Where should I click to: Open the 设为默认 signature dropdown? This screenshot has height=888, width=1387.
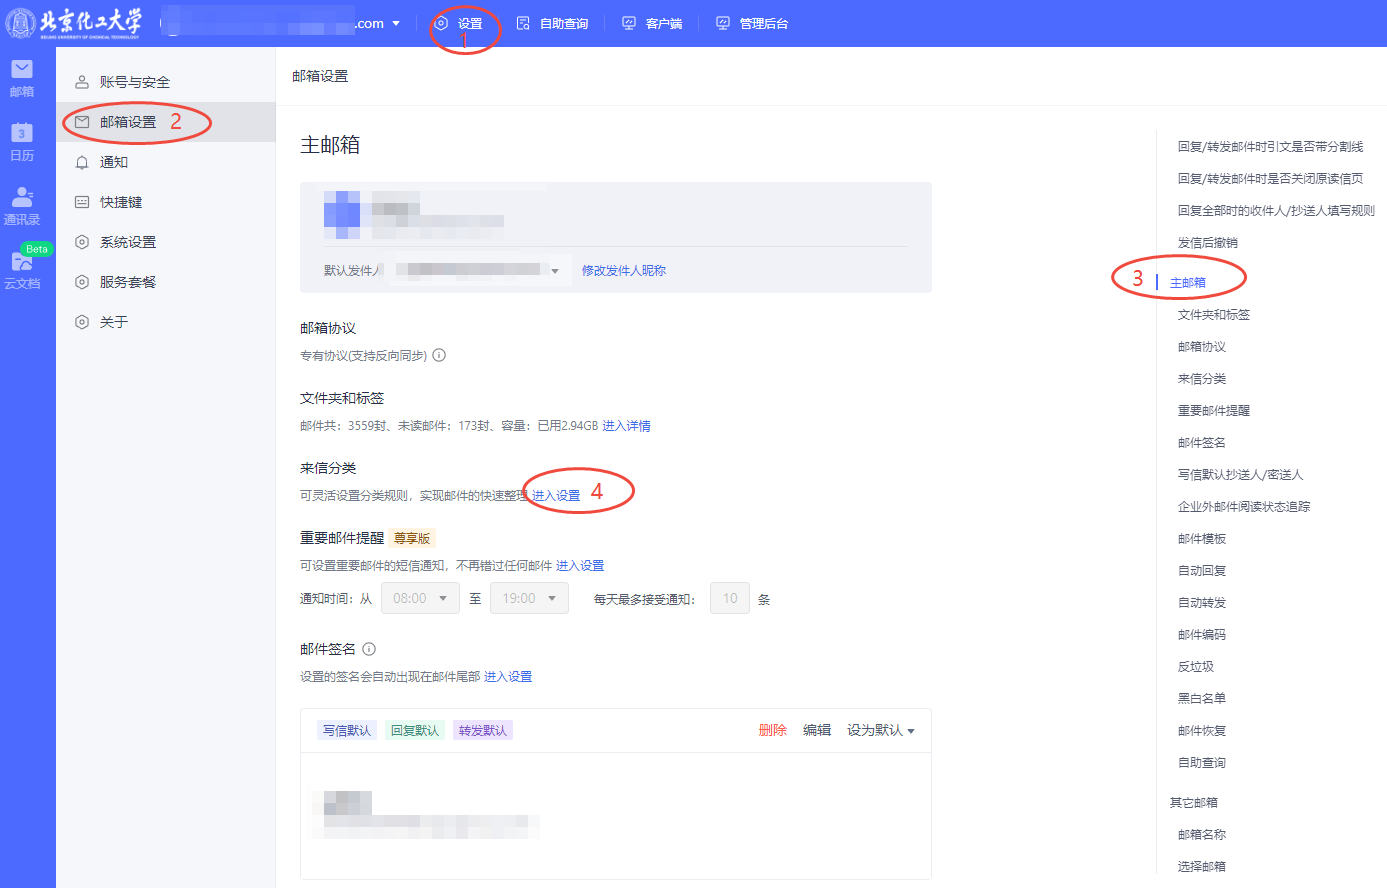[880, 730]
